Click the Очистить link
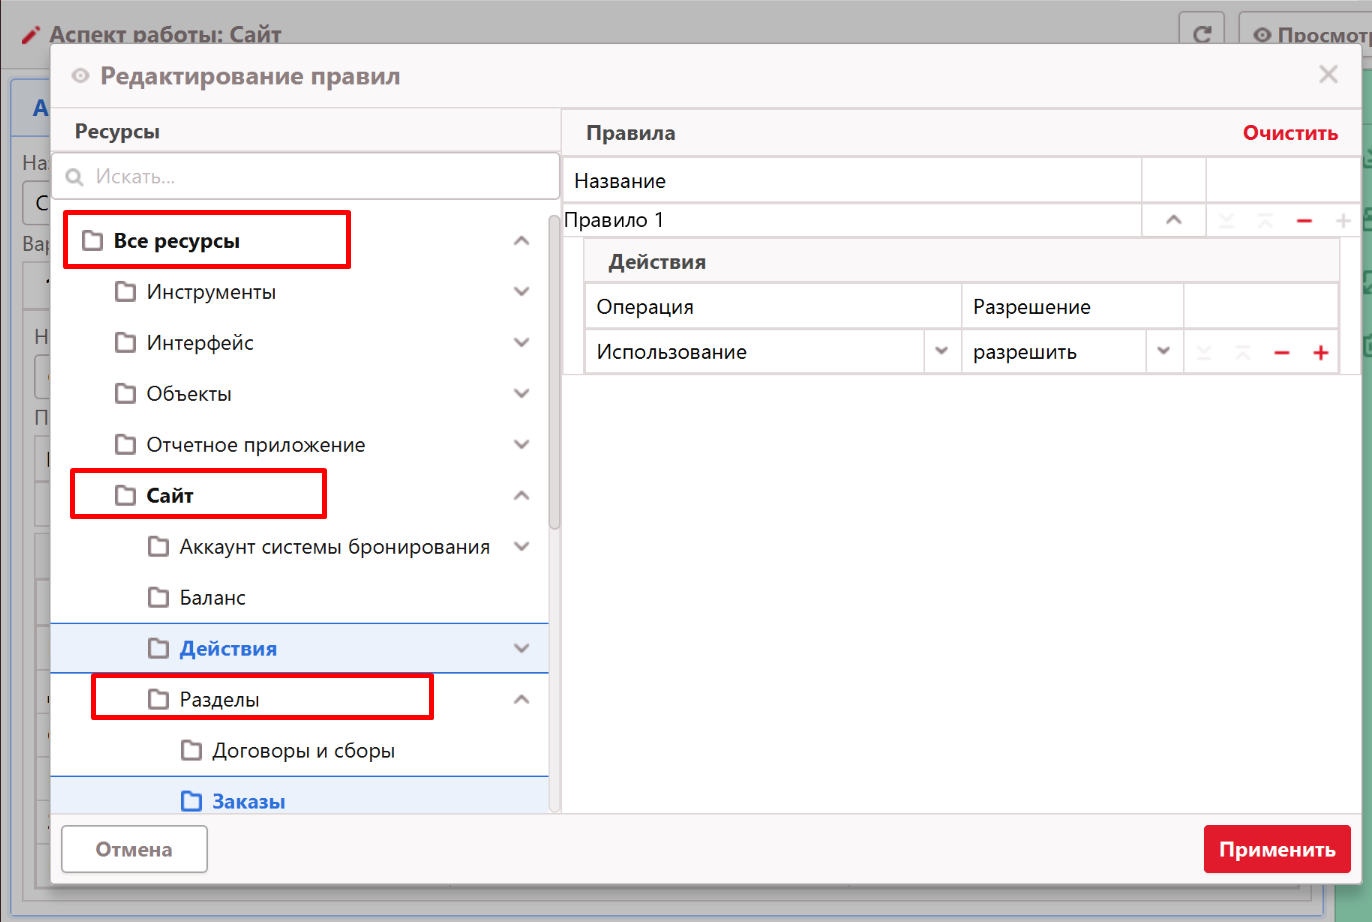The height and width of the screenshot is (922, 1372). coord(1289,133)
